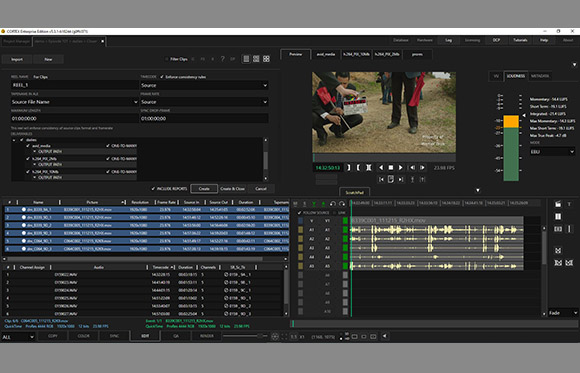Open the Fade transition dropdown

(x=563, y=313)
